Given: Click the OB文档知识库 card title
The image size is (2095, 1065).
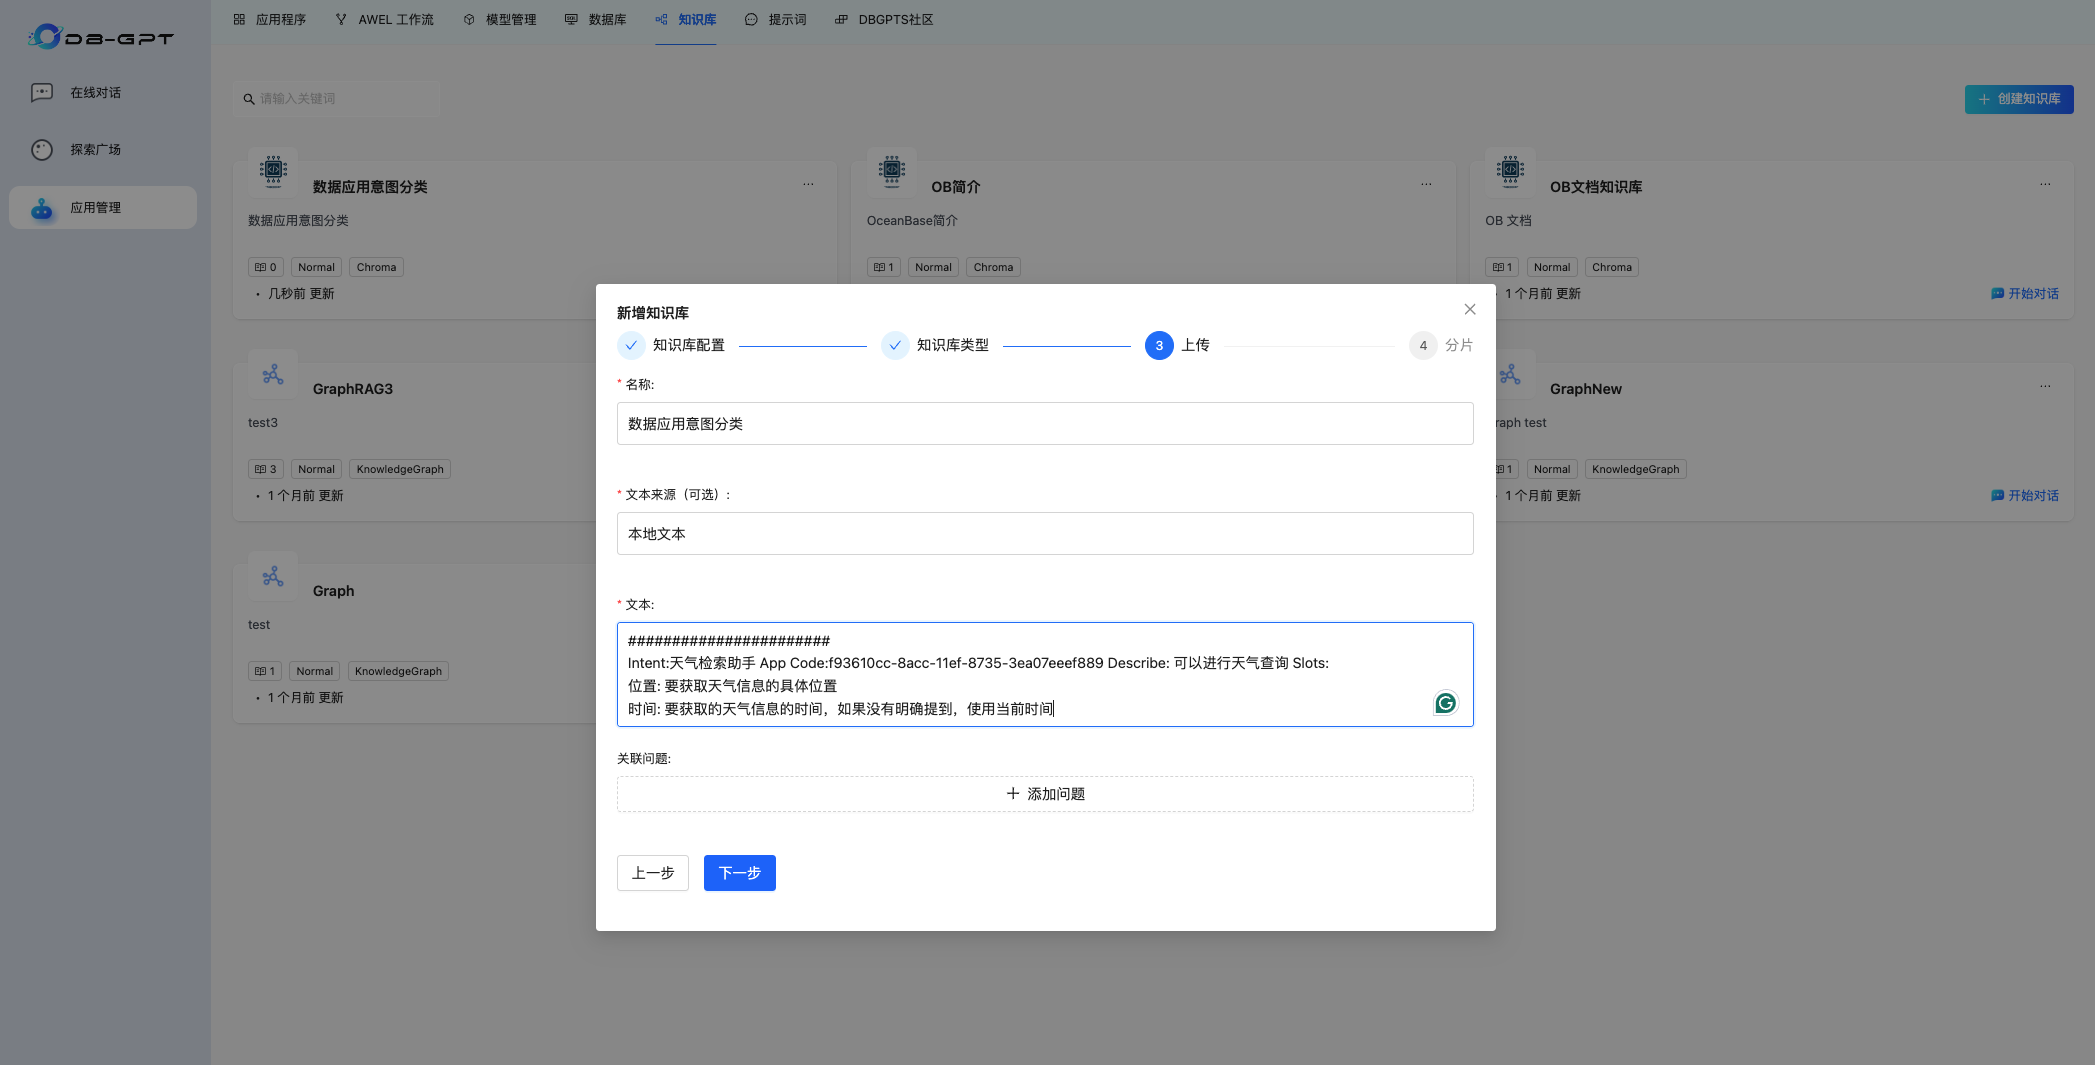Looking at the screenshot, I should (x=1596, y=187).
